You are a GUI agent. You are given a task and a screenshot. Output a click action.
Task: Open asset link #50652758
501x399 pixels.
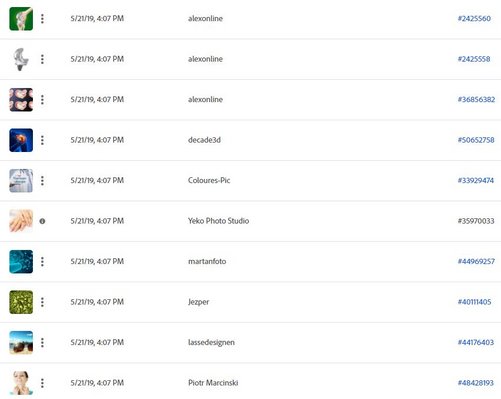coord(476,140)
